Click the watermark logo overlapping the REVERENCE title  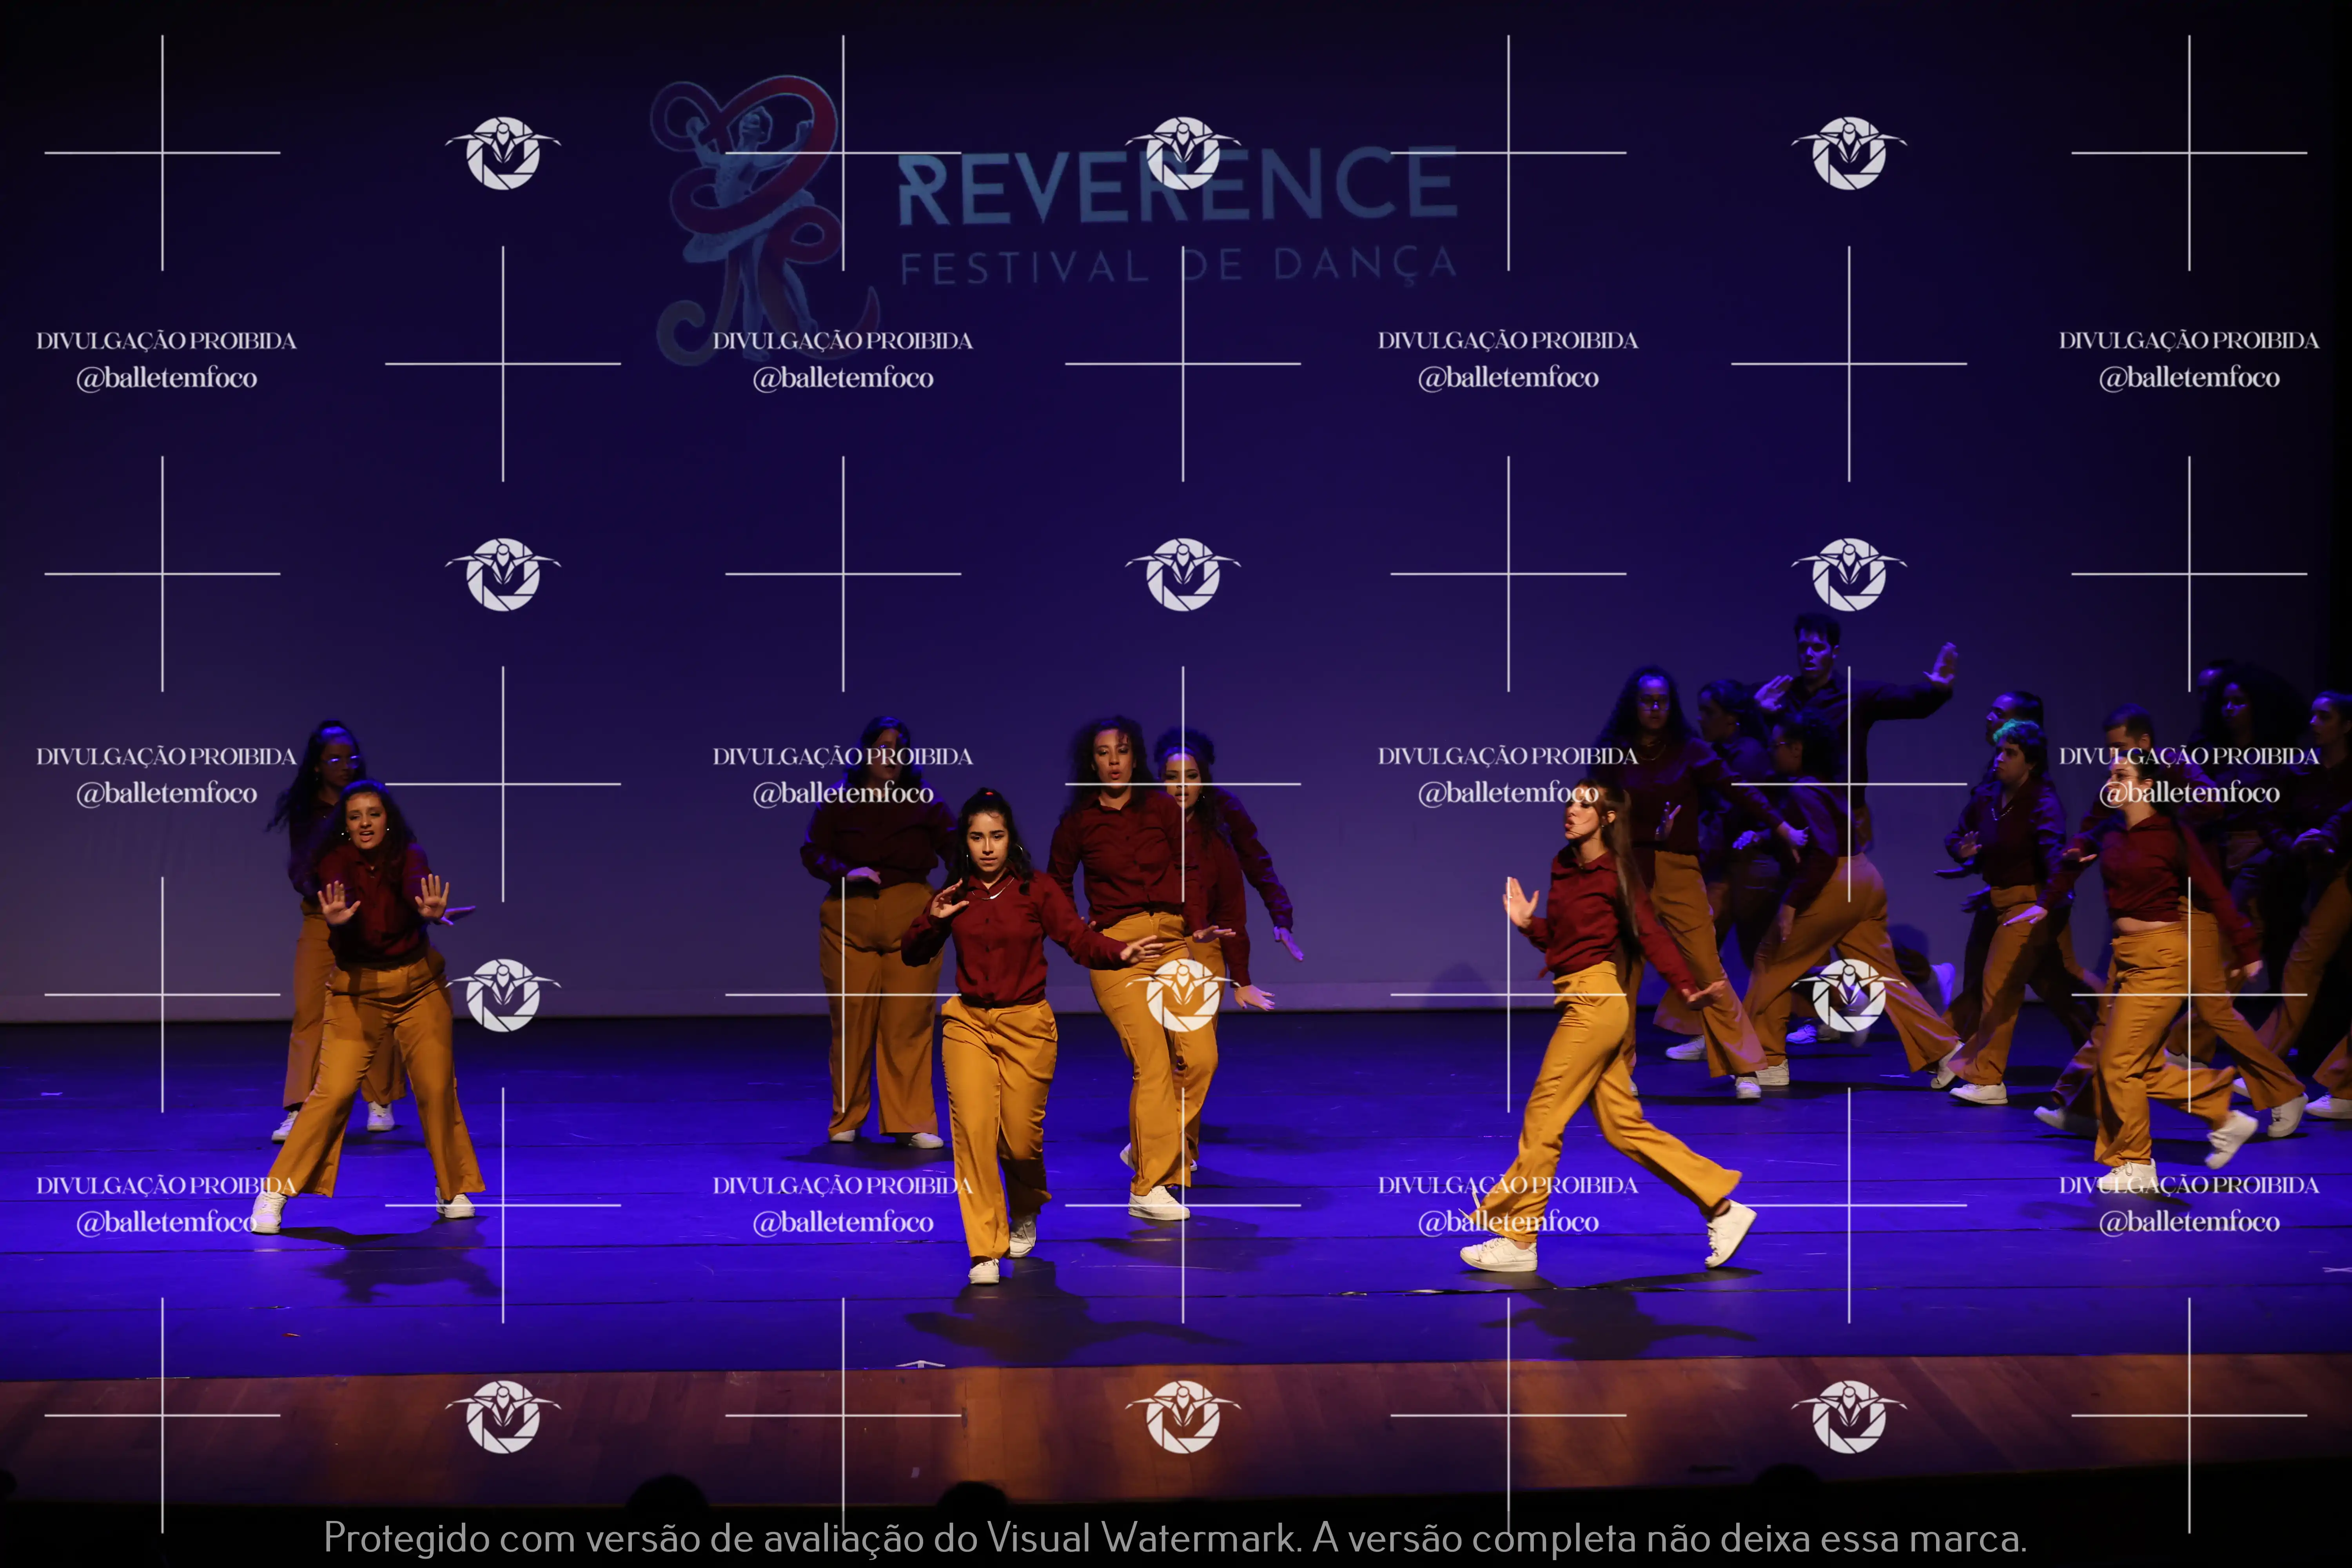pyautogui.click(x=1183, y=153)
